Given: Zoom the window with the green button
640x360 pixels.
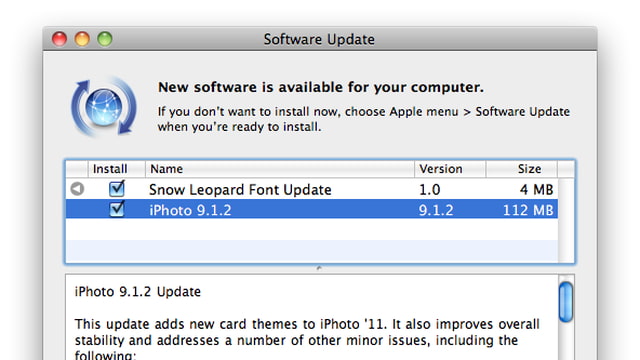Looking at the screenshot, I should coord(105,39).
